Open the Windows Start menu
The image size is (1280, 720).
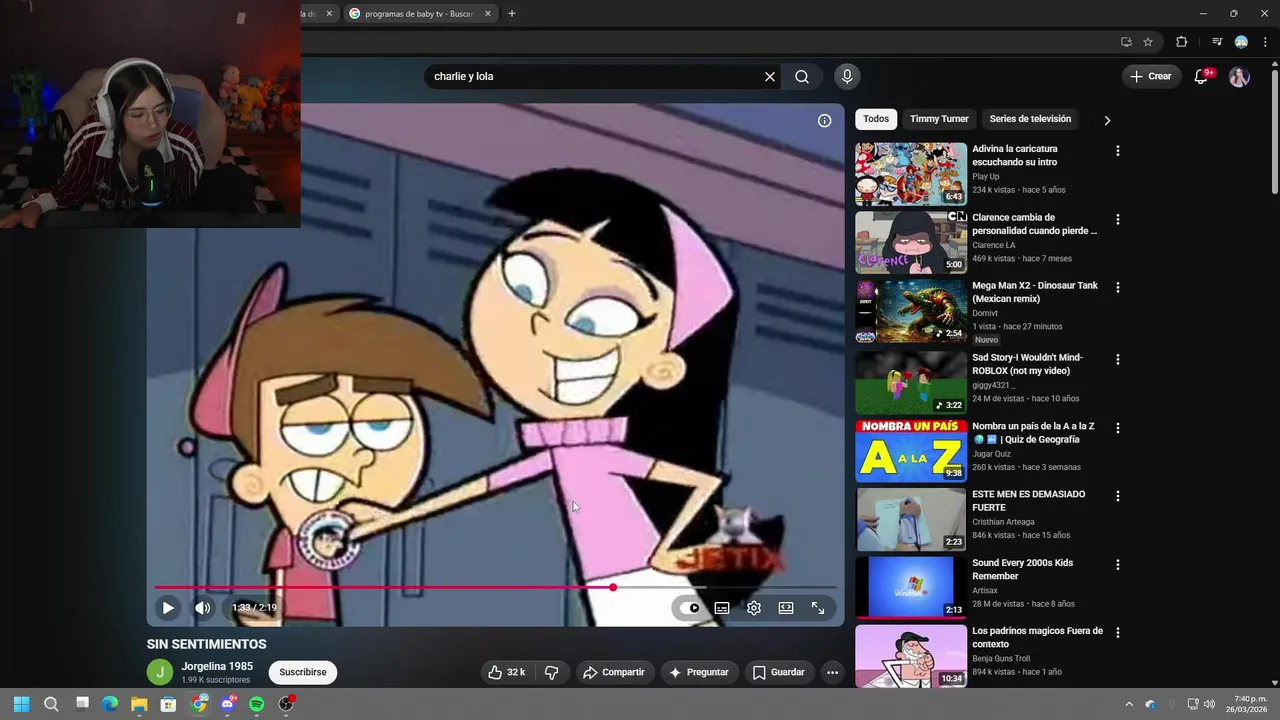[21, 704]
